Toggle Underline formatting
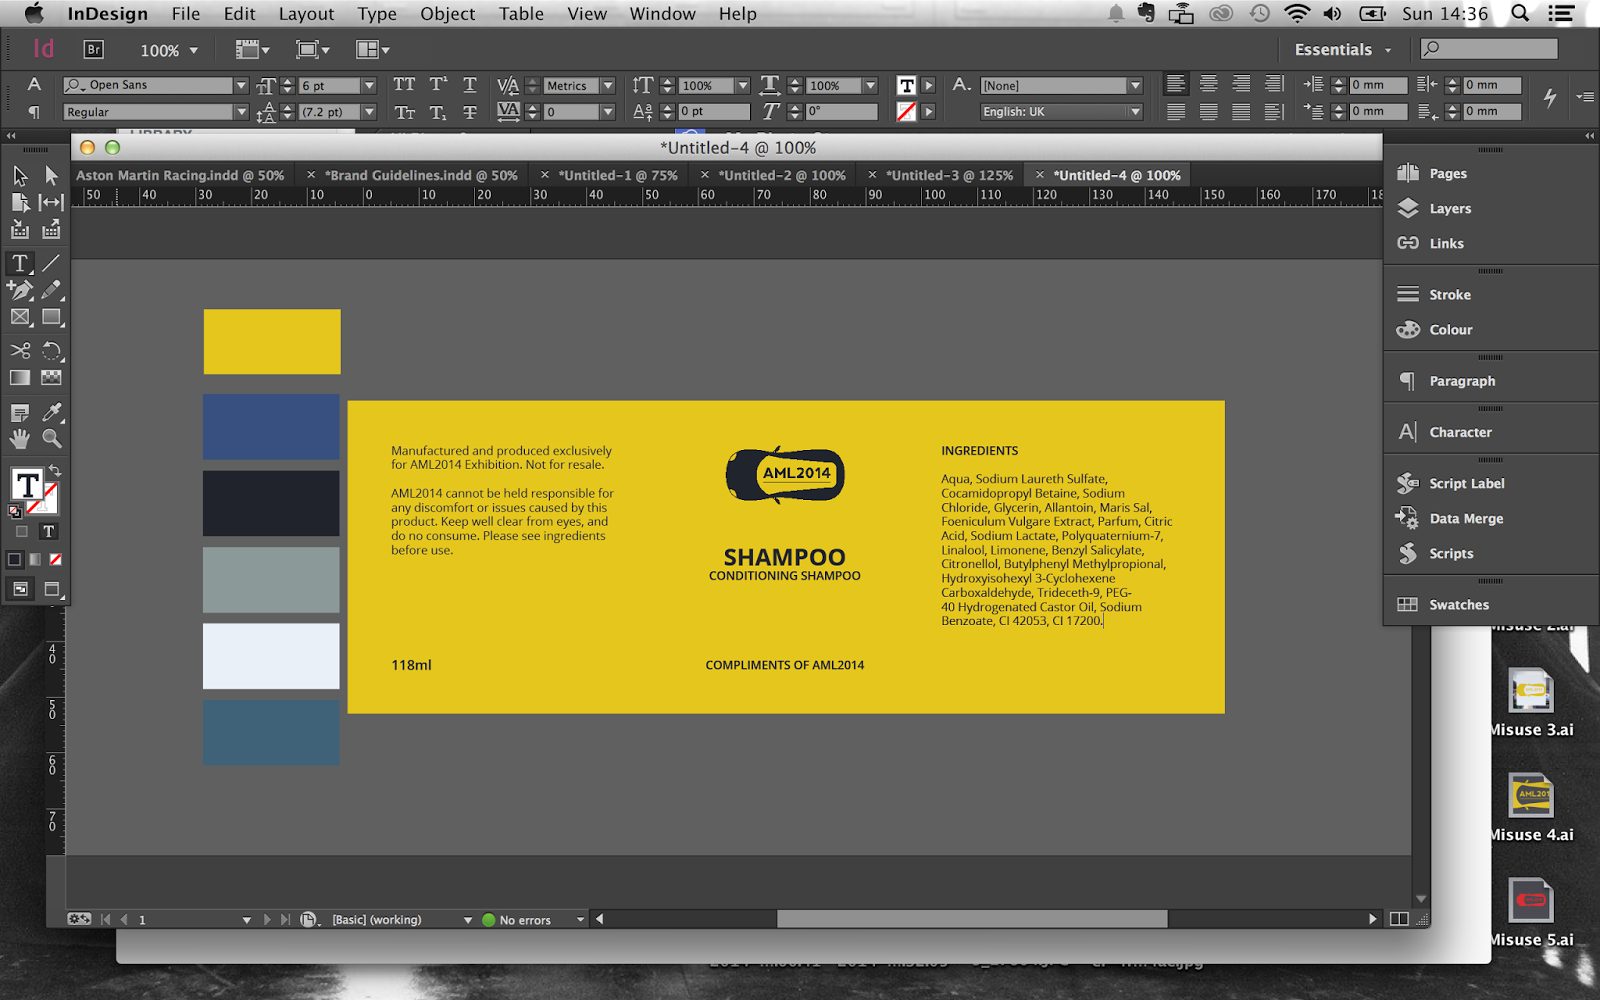 pos(470,85)
